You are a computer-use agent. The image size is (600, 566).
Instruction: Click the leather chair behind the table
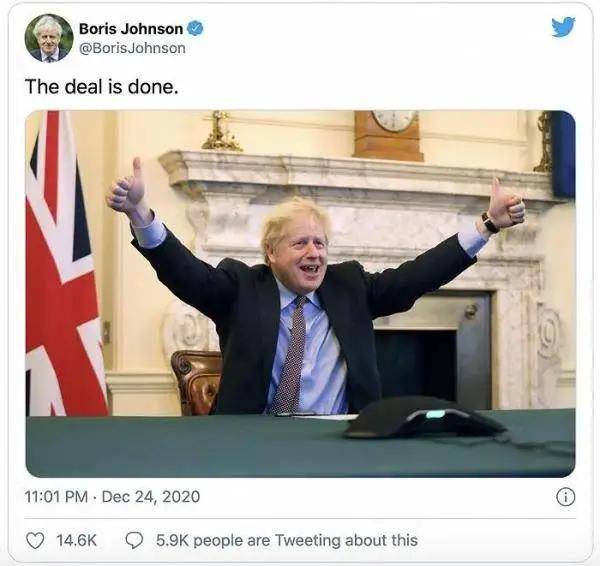pos(196,382)
